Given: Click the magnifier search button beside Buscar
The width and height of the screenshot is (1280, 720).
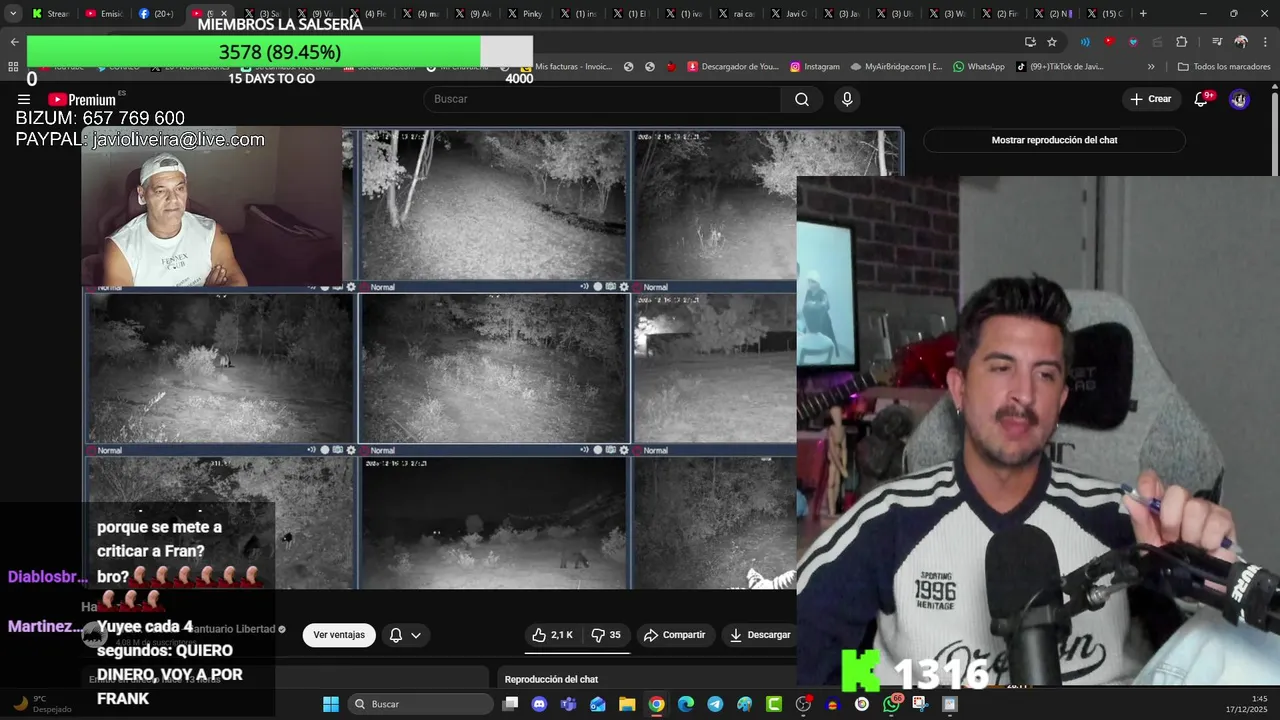Looking at the screenshot, I should point(802,99).
